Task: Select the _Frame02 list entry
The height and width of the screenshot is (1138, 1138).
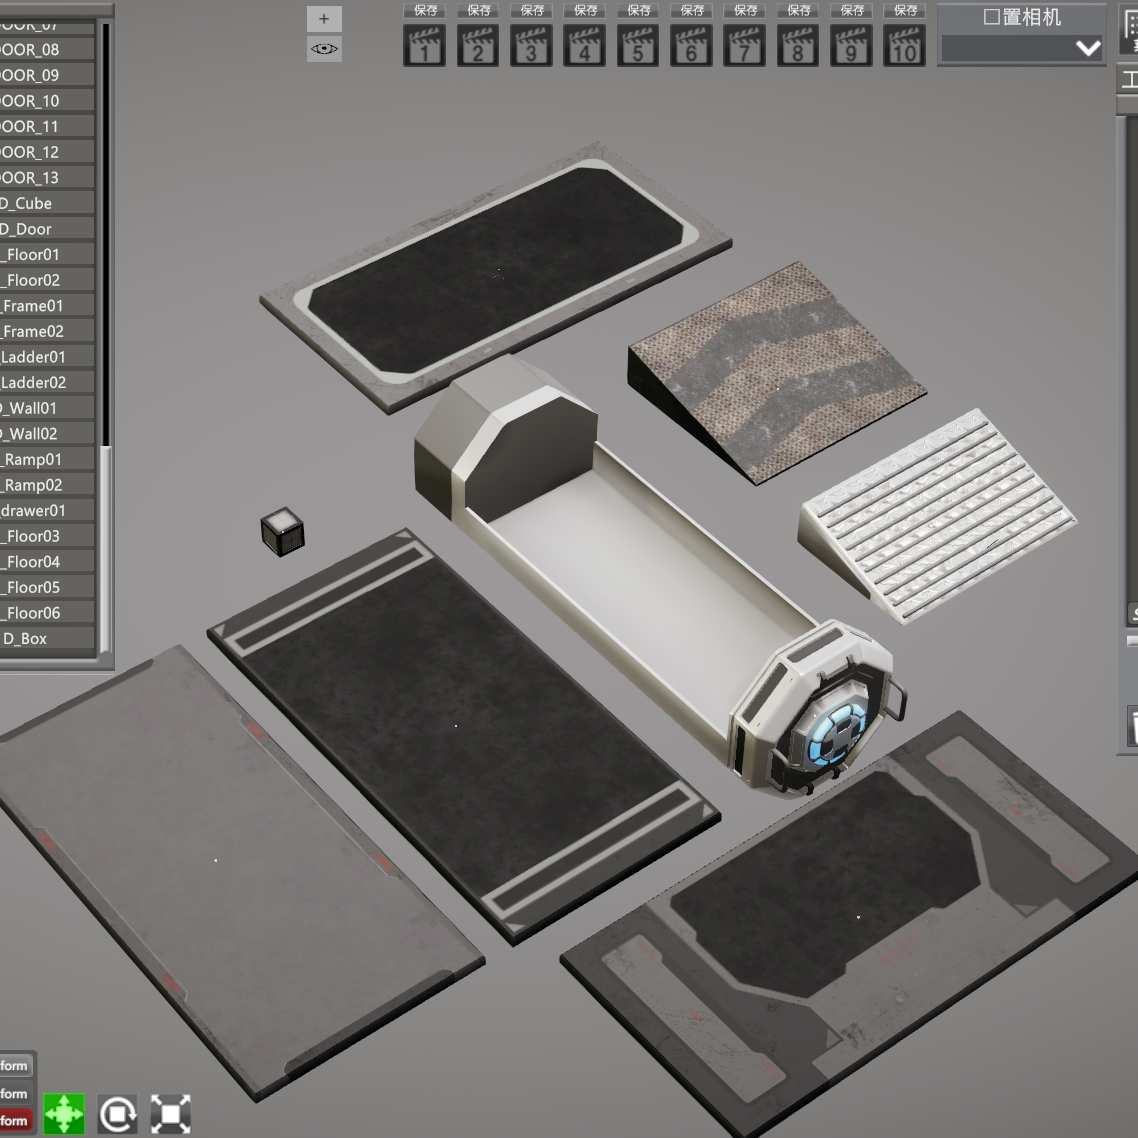Action: click(47, 332)
